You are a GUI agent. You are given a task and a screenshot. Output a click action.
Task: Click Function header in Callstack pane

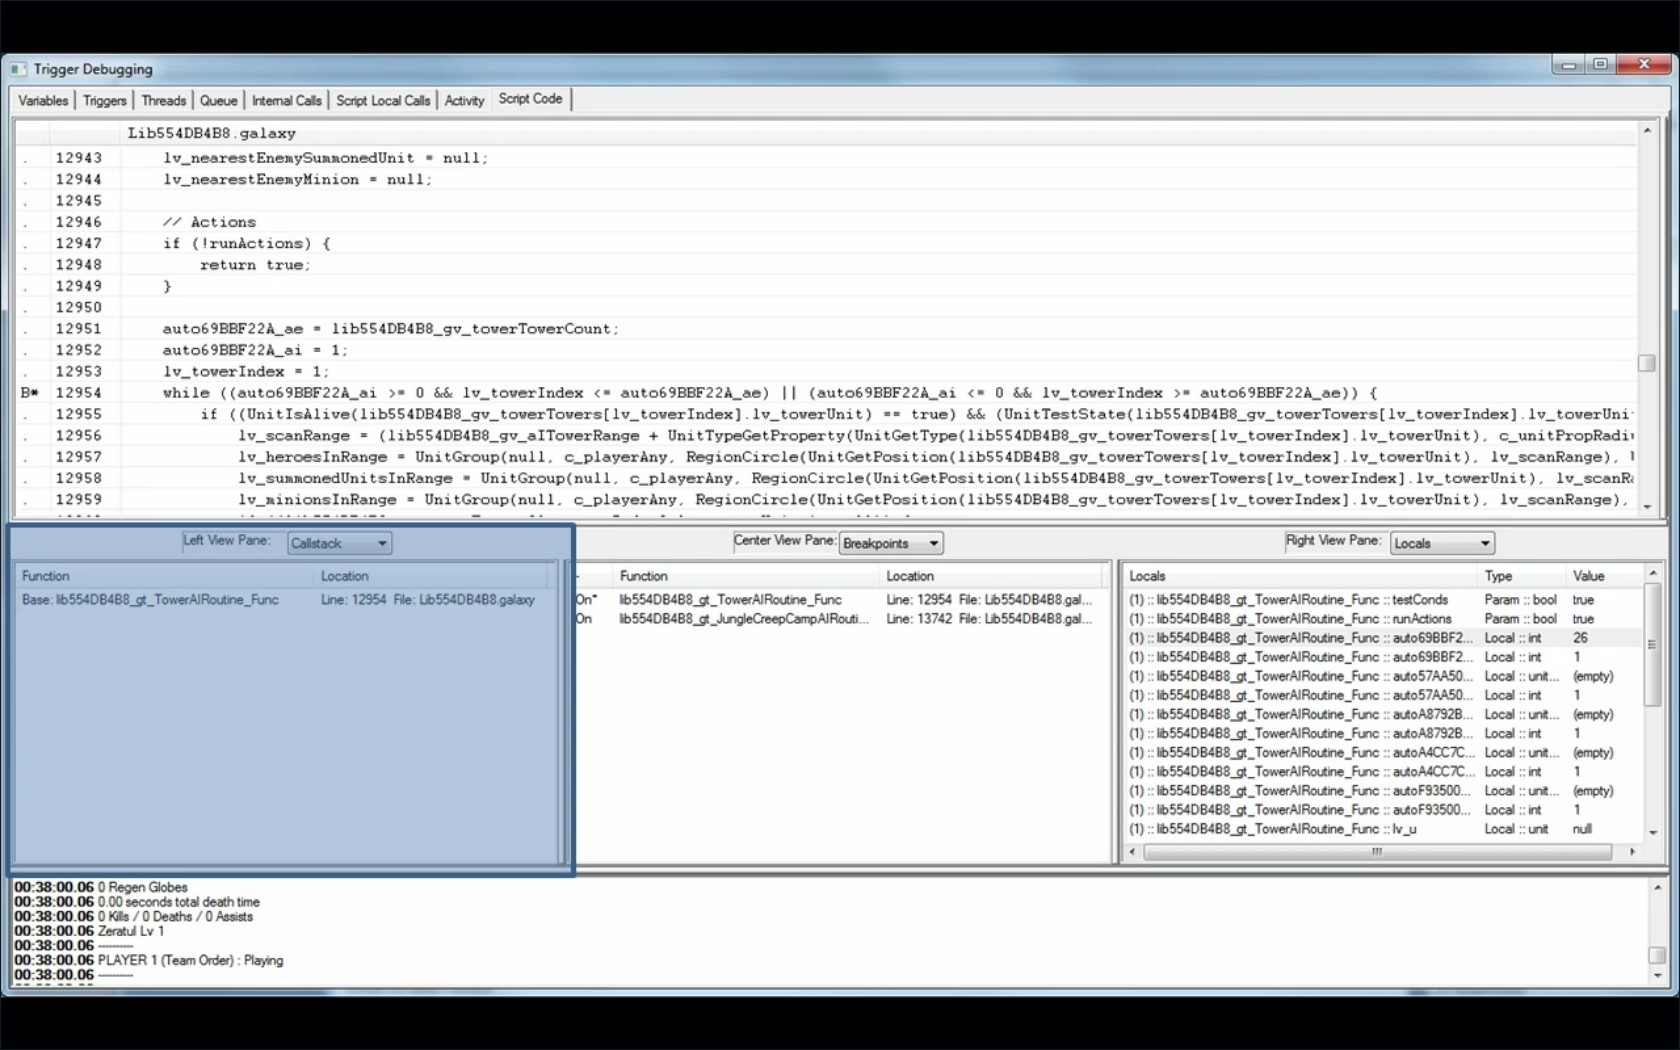[165, 576]
